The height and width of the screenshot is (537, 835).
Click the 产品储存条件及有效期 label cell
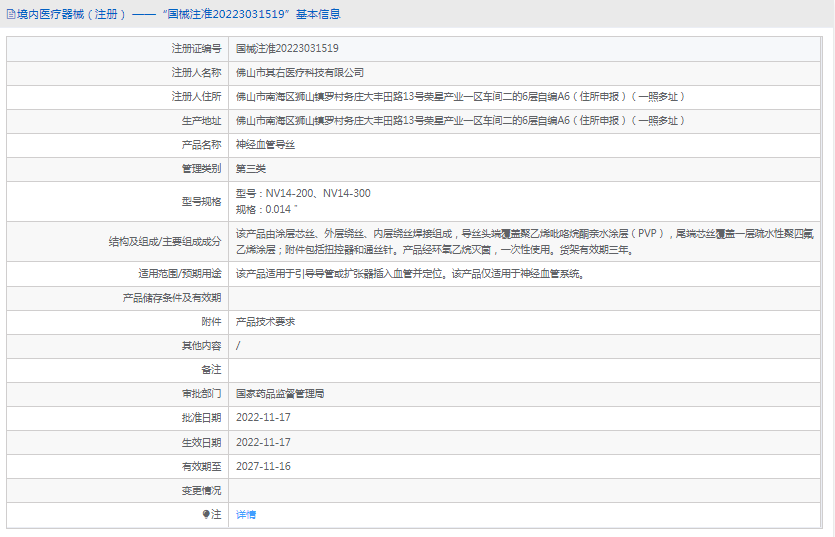click(x=118, y=298)
